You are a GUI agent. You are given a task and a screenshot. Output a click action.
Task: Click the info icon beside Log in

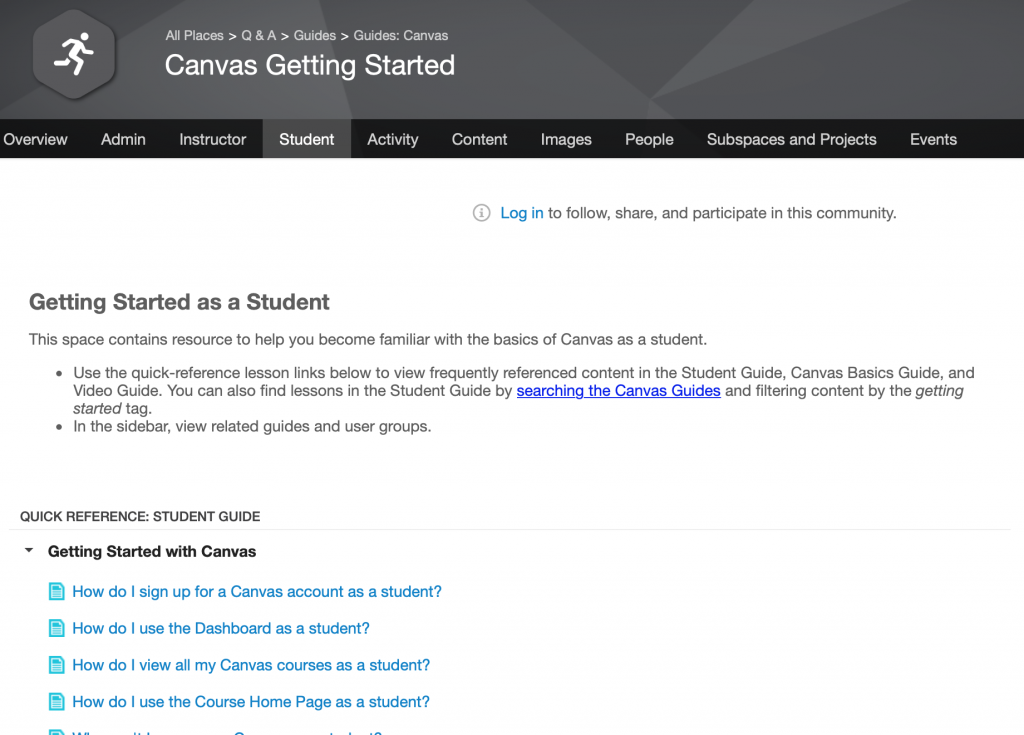pos(482,213)
